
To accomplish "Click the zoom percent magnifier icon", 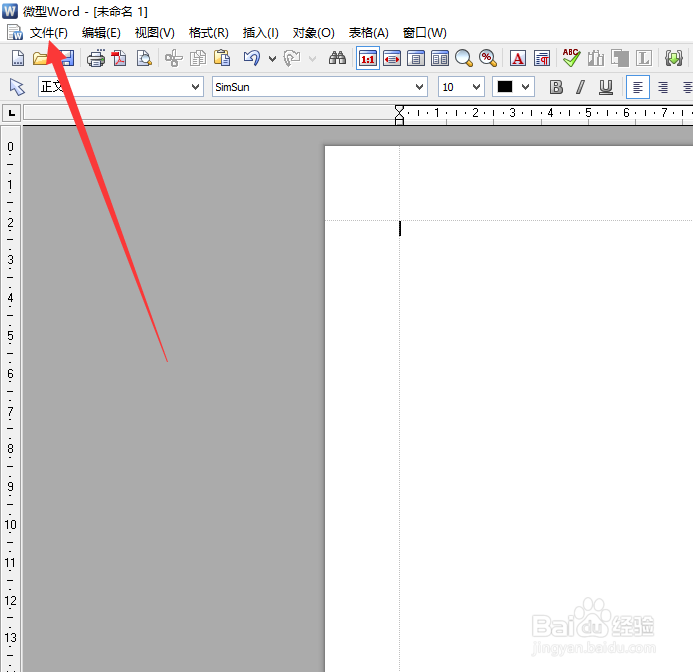I will pos(488,58).
